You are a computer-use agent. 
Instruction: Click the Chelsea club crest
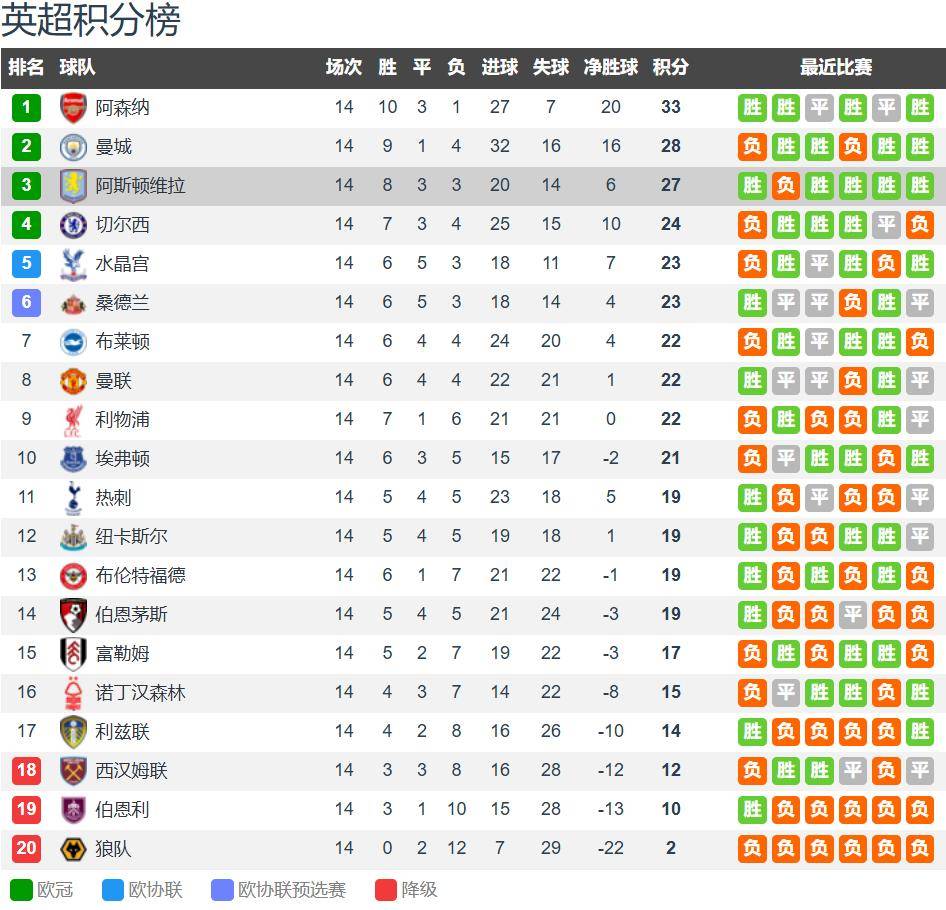tap(74, 225)
